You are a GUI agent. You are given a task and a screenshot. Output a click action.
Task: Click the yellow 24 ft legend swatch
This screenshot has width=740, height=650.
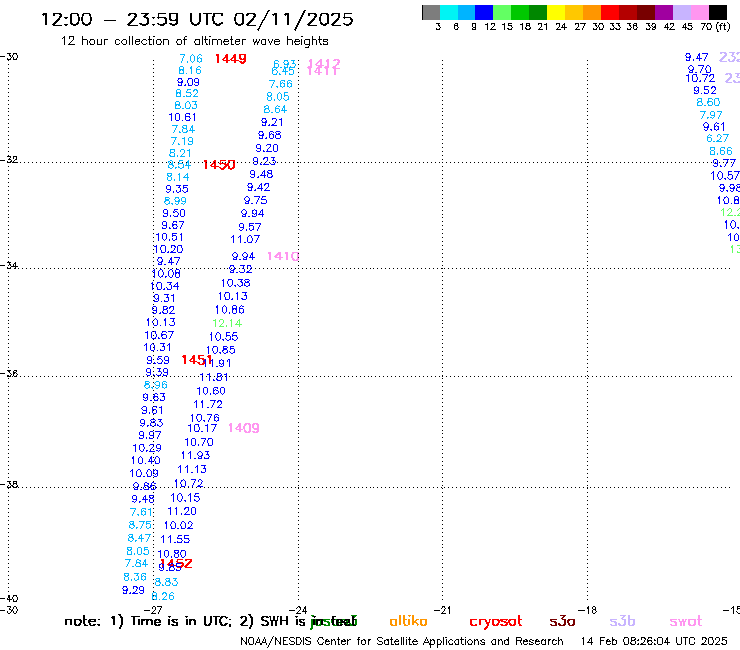pyautogui.click(x=556, y=12)
